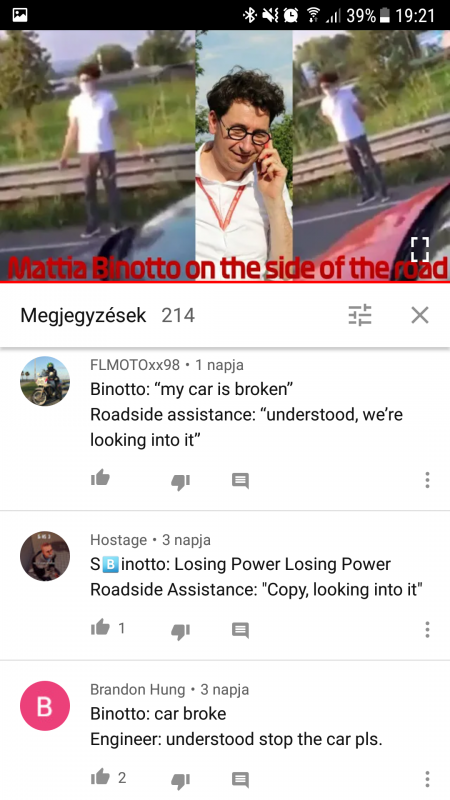The image size is (450, 800).
Task: Like FLMOTOxx98's comment with thumbs up
Action: coord(100,479)
